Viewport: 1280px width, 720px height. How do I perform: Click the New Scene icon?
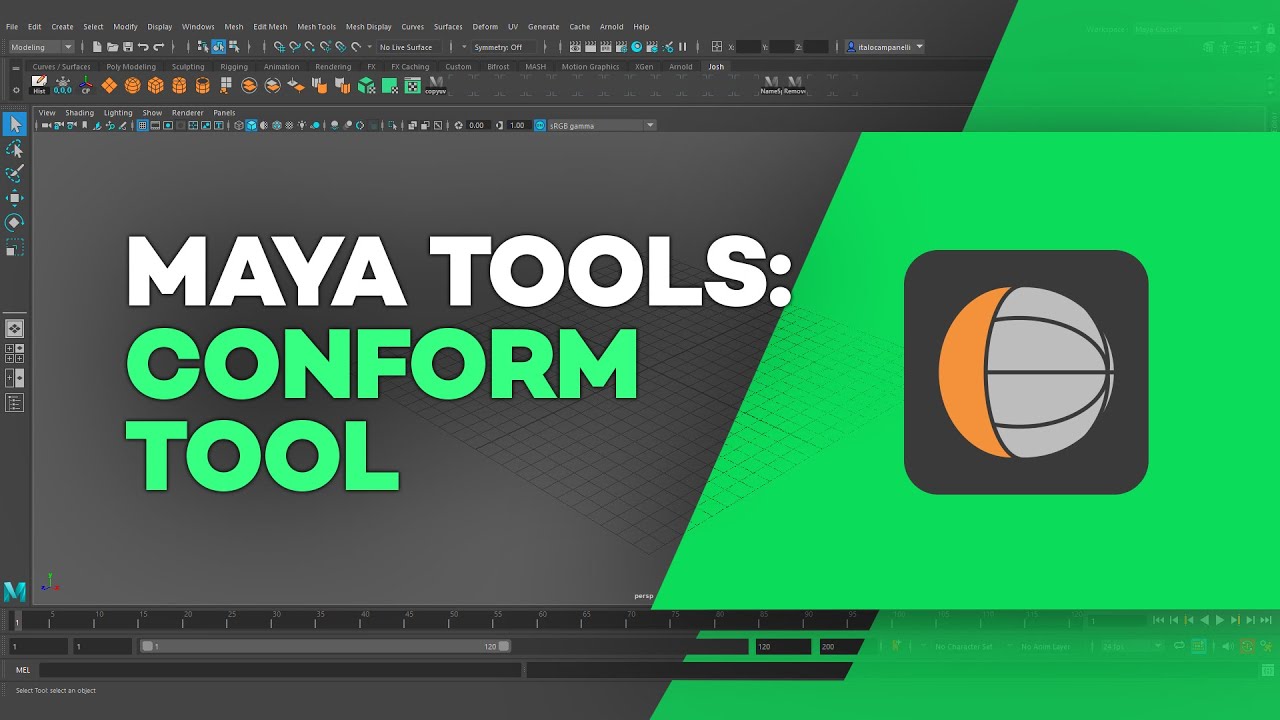(x=97, y=47)
